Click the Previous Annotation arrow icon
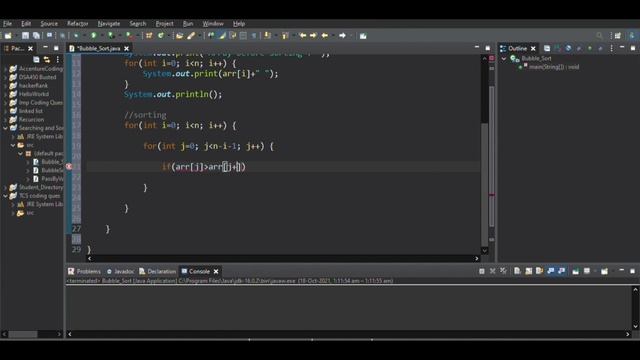640x360 pixels. [285, 36]
